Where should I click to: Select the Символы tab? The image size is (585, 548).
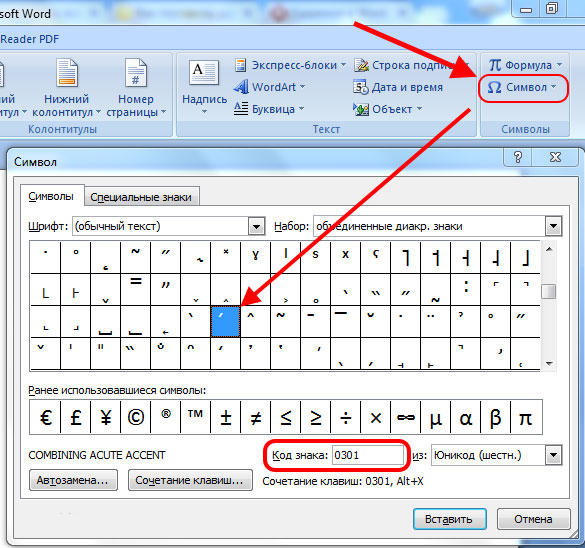[x=51, y=196]
